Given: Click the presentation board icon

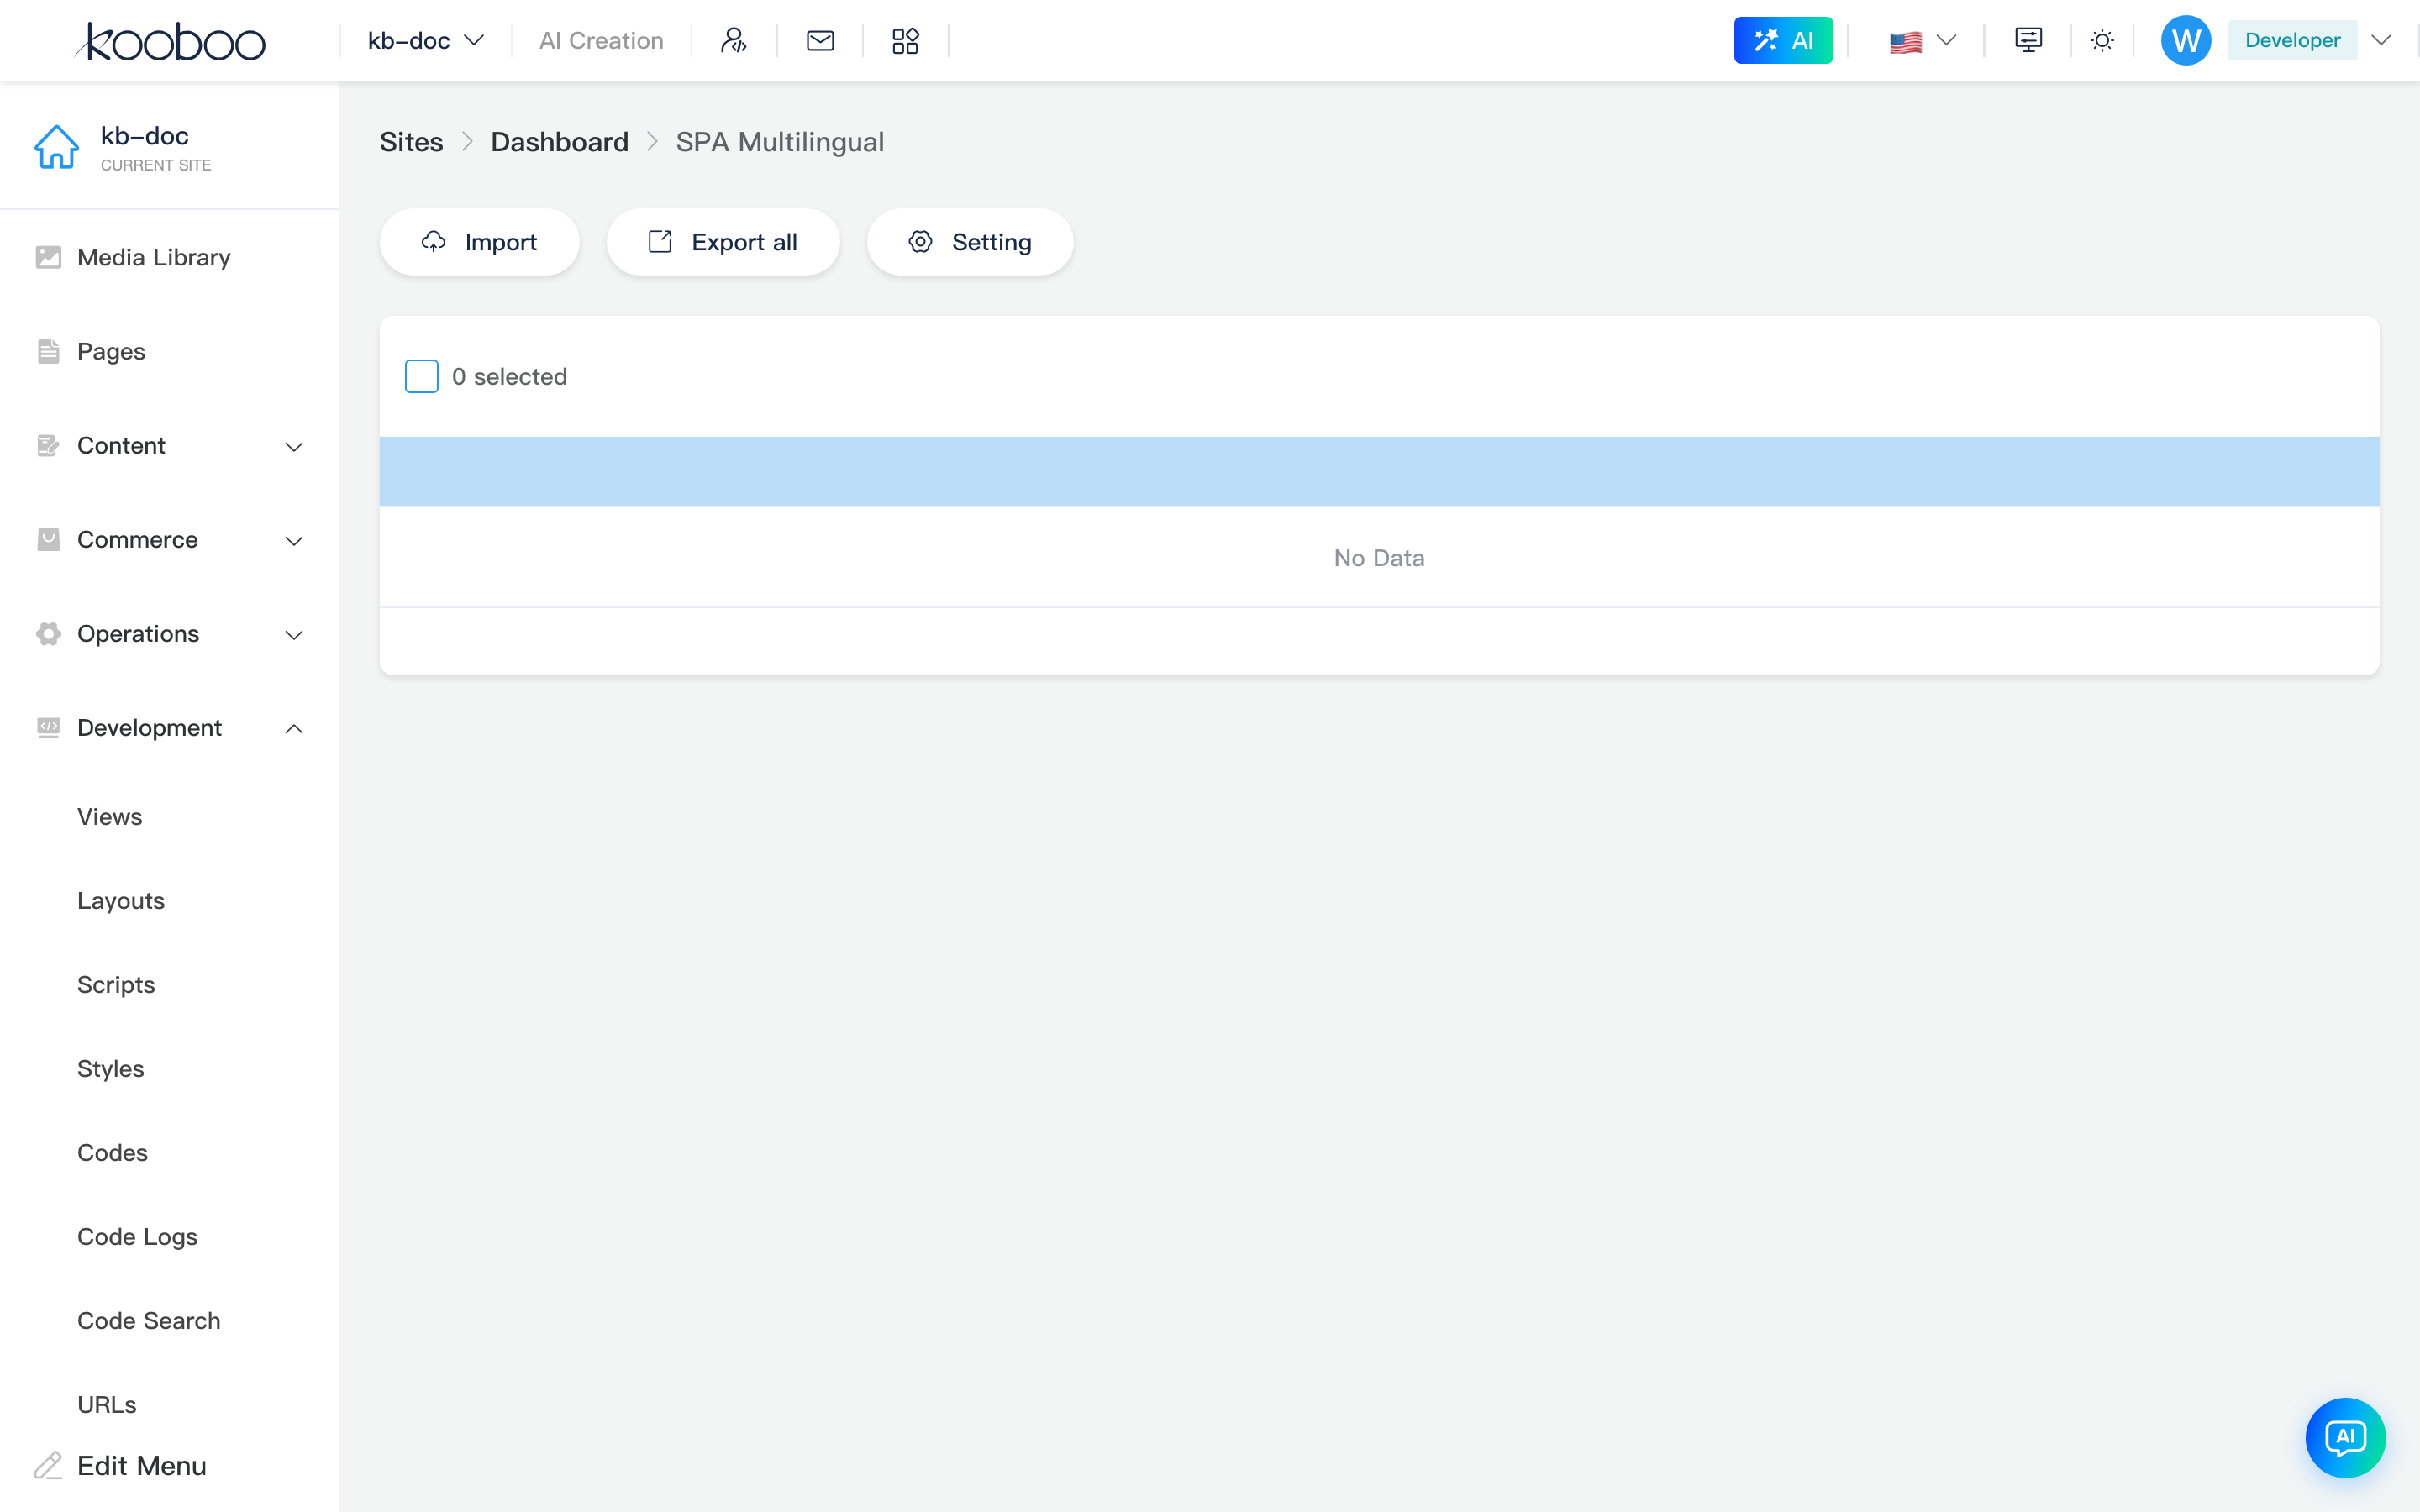Looking at the screenshot, I should pyautogui.click(x=2028, y=41).
